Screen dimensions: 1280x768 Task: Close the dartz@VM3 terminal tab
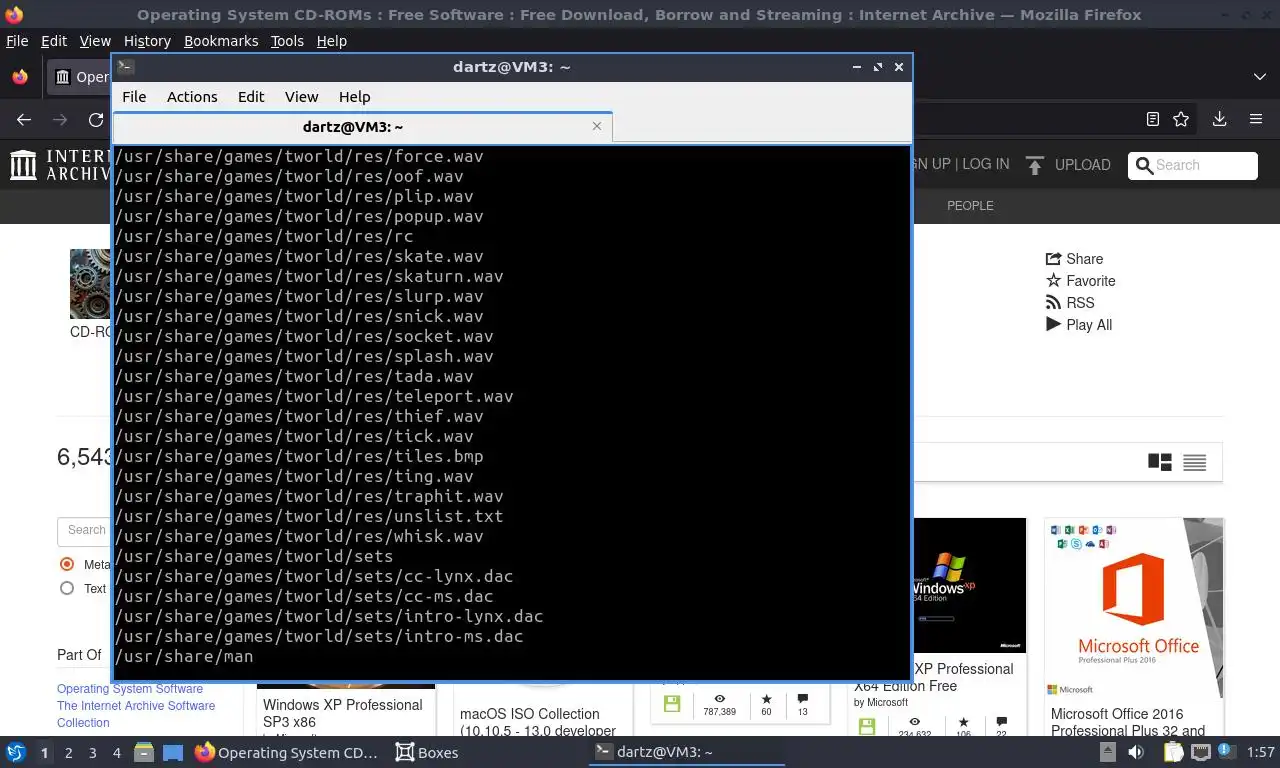pyautogui.click(x=597, y=126)
